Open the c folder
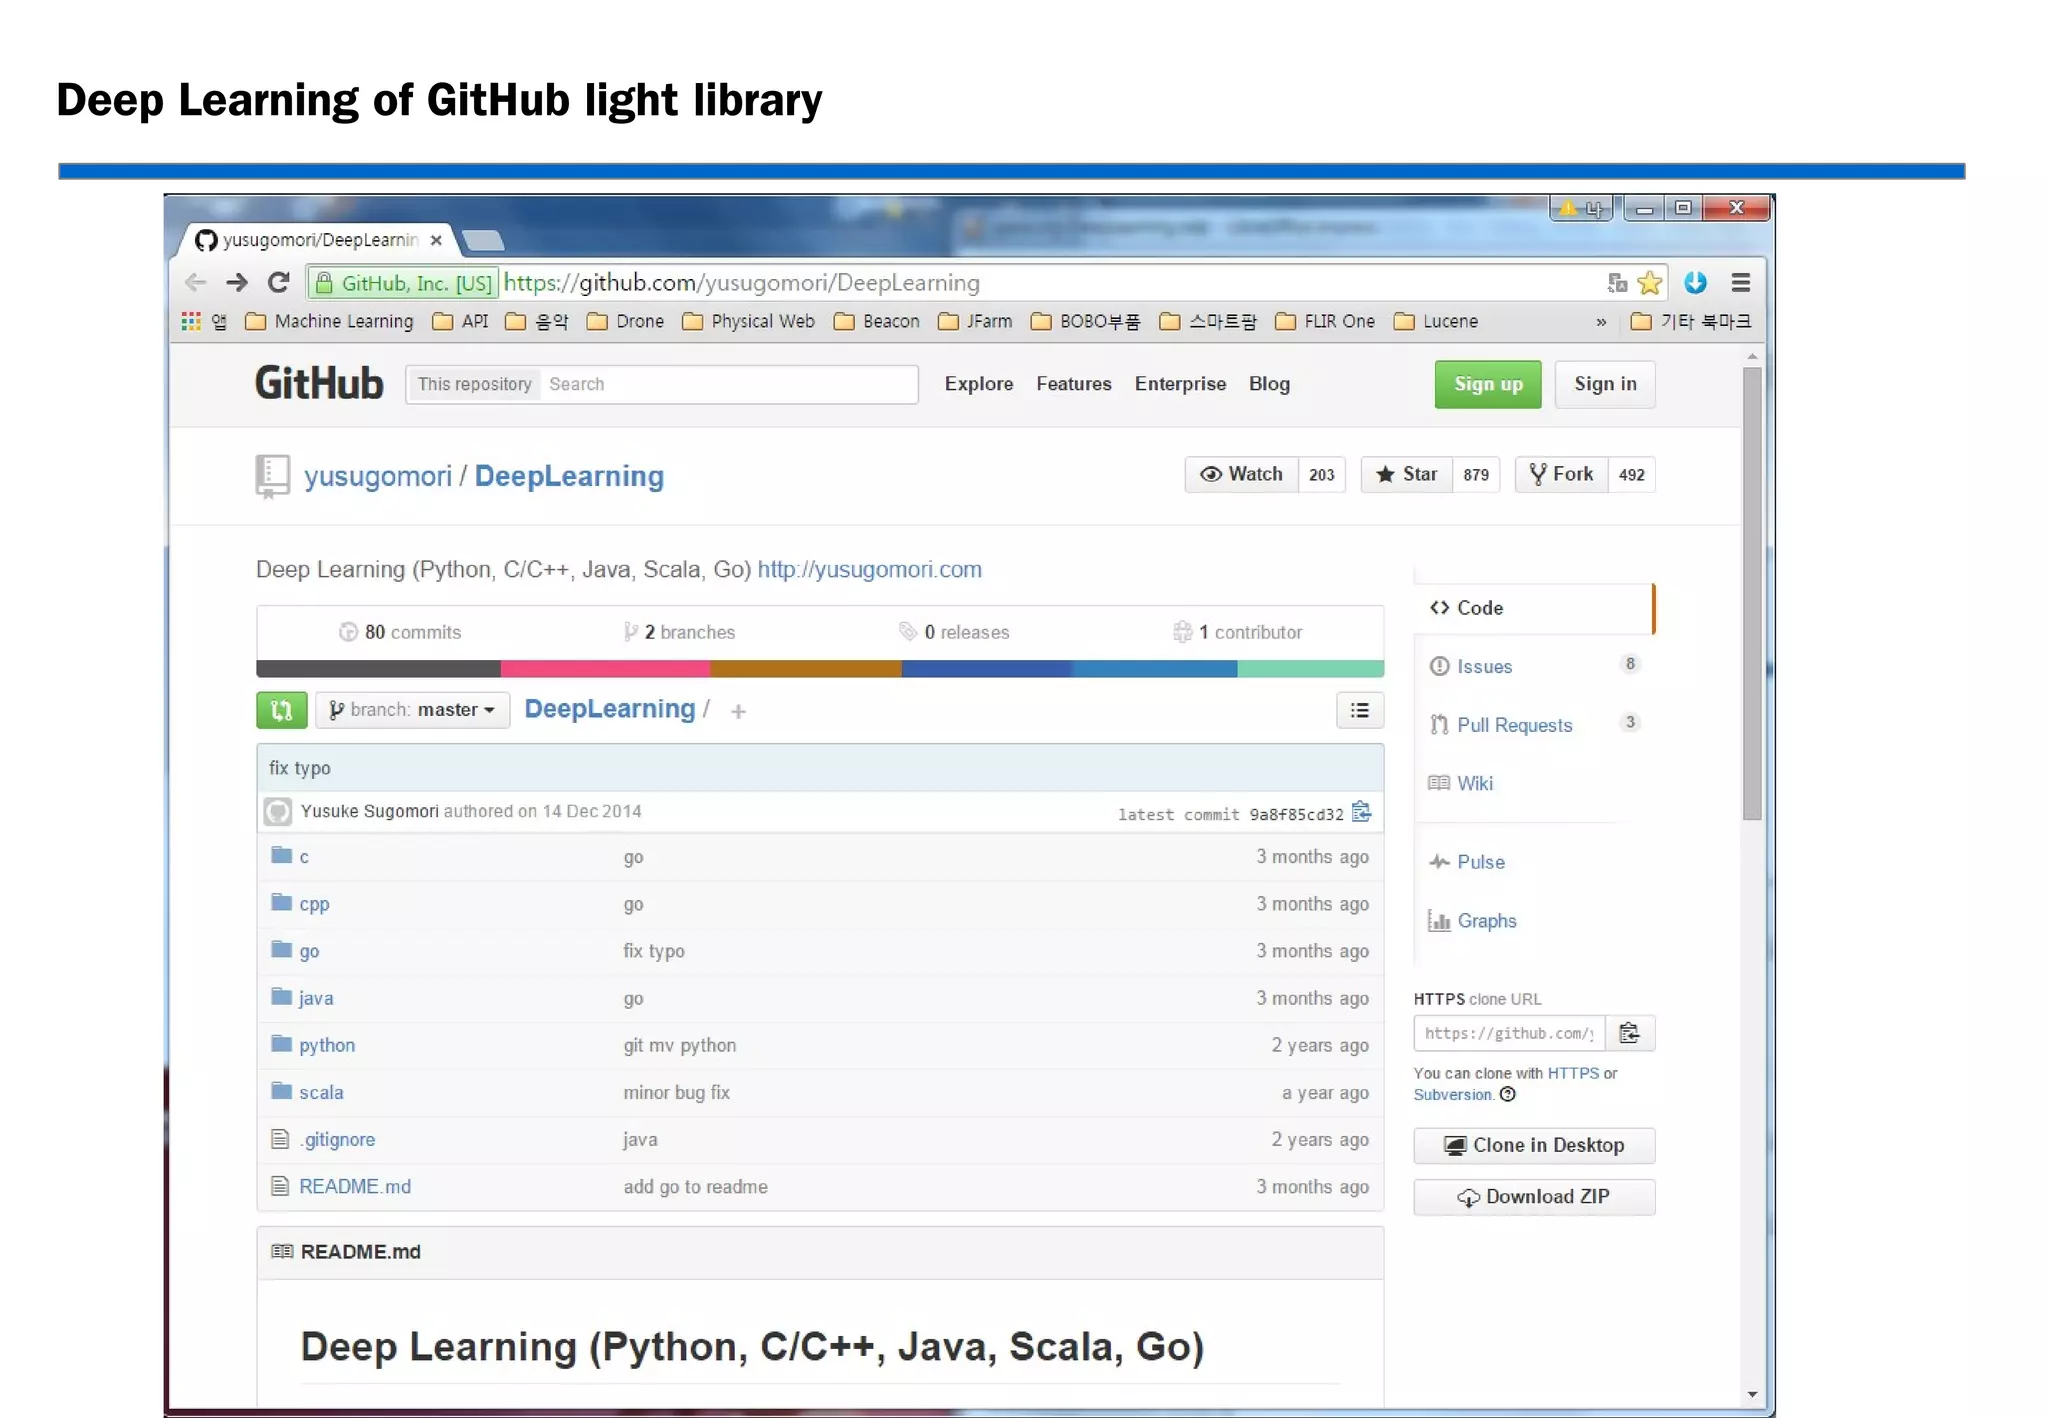Image resolution: width=2048 pixels, height=1418 pixels. click(x=304, y=857)
